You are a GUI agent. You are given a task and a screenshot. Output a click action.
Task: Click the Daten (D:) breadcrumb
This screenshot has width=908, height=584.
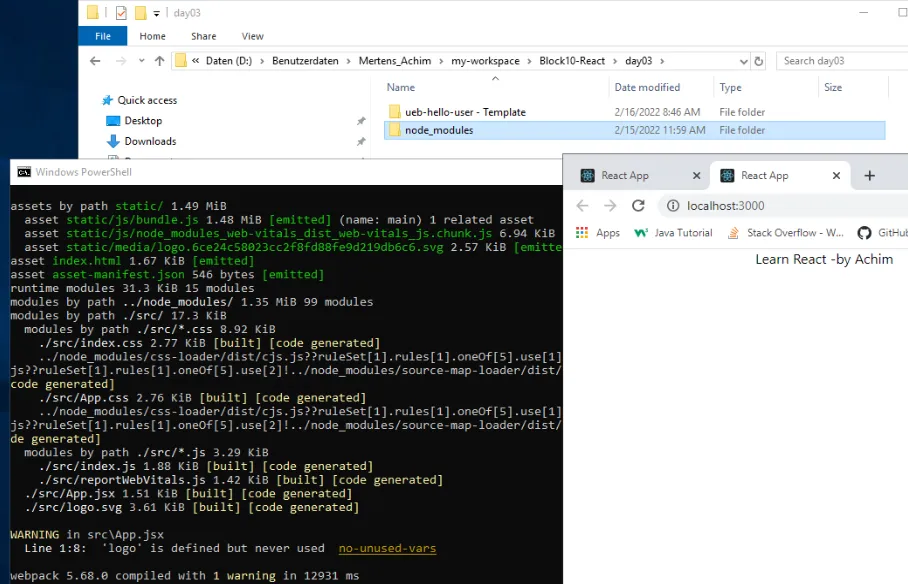point(229,61)
